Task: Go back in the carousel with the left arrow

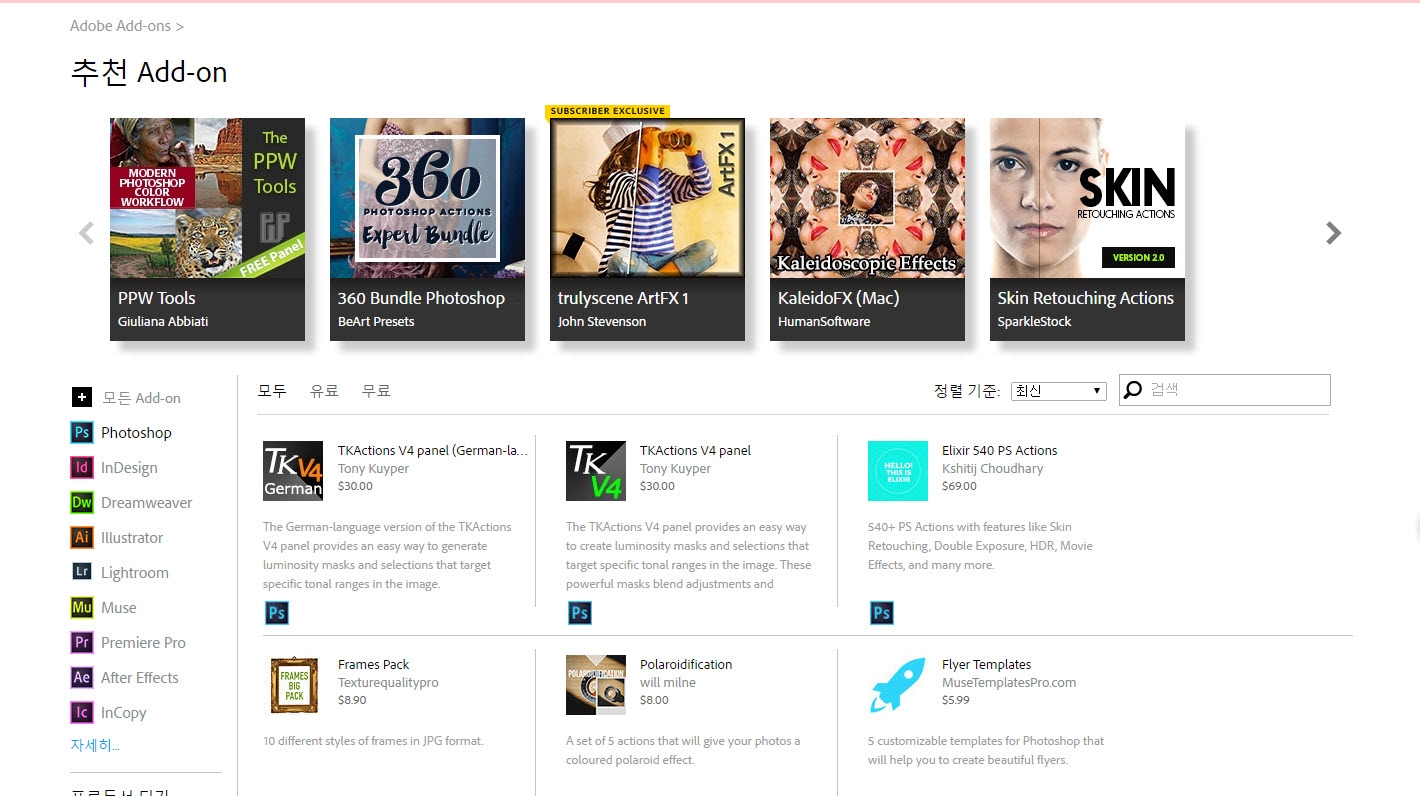Action: click(86, 232)
